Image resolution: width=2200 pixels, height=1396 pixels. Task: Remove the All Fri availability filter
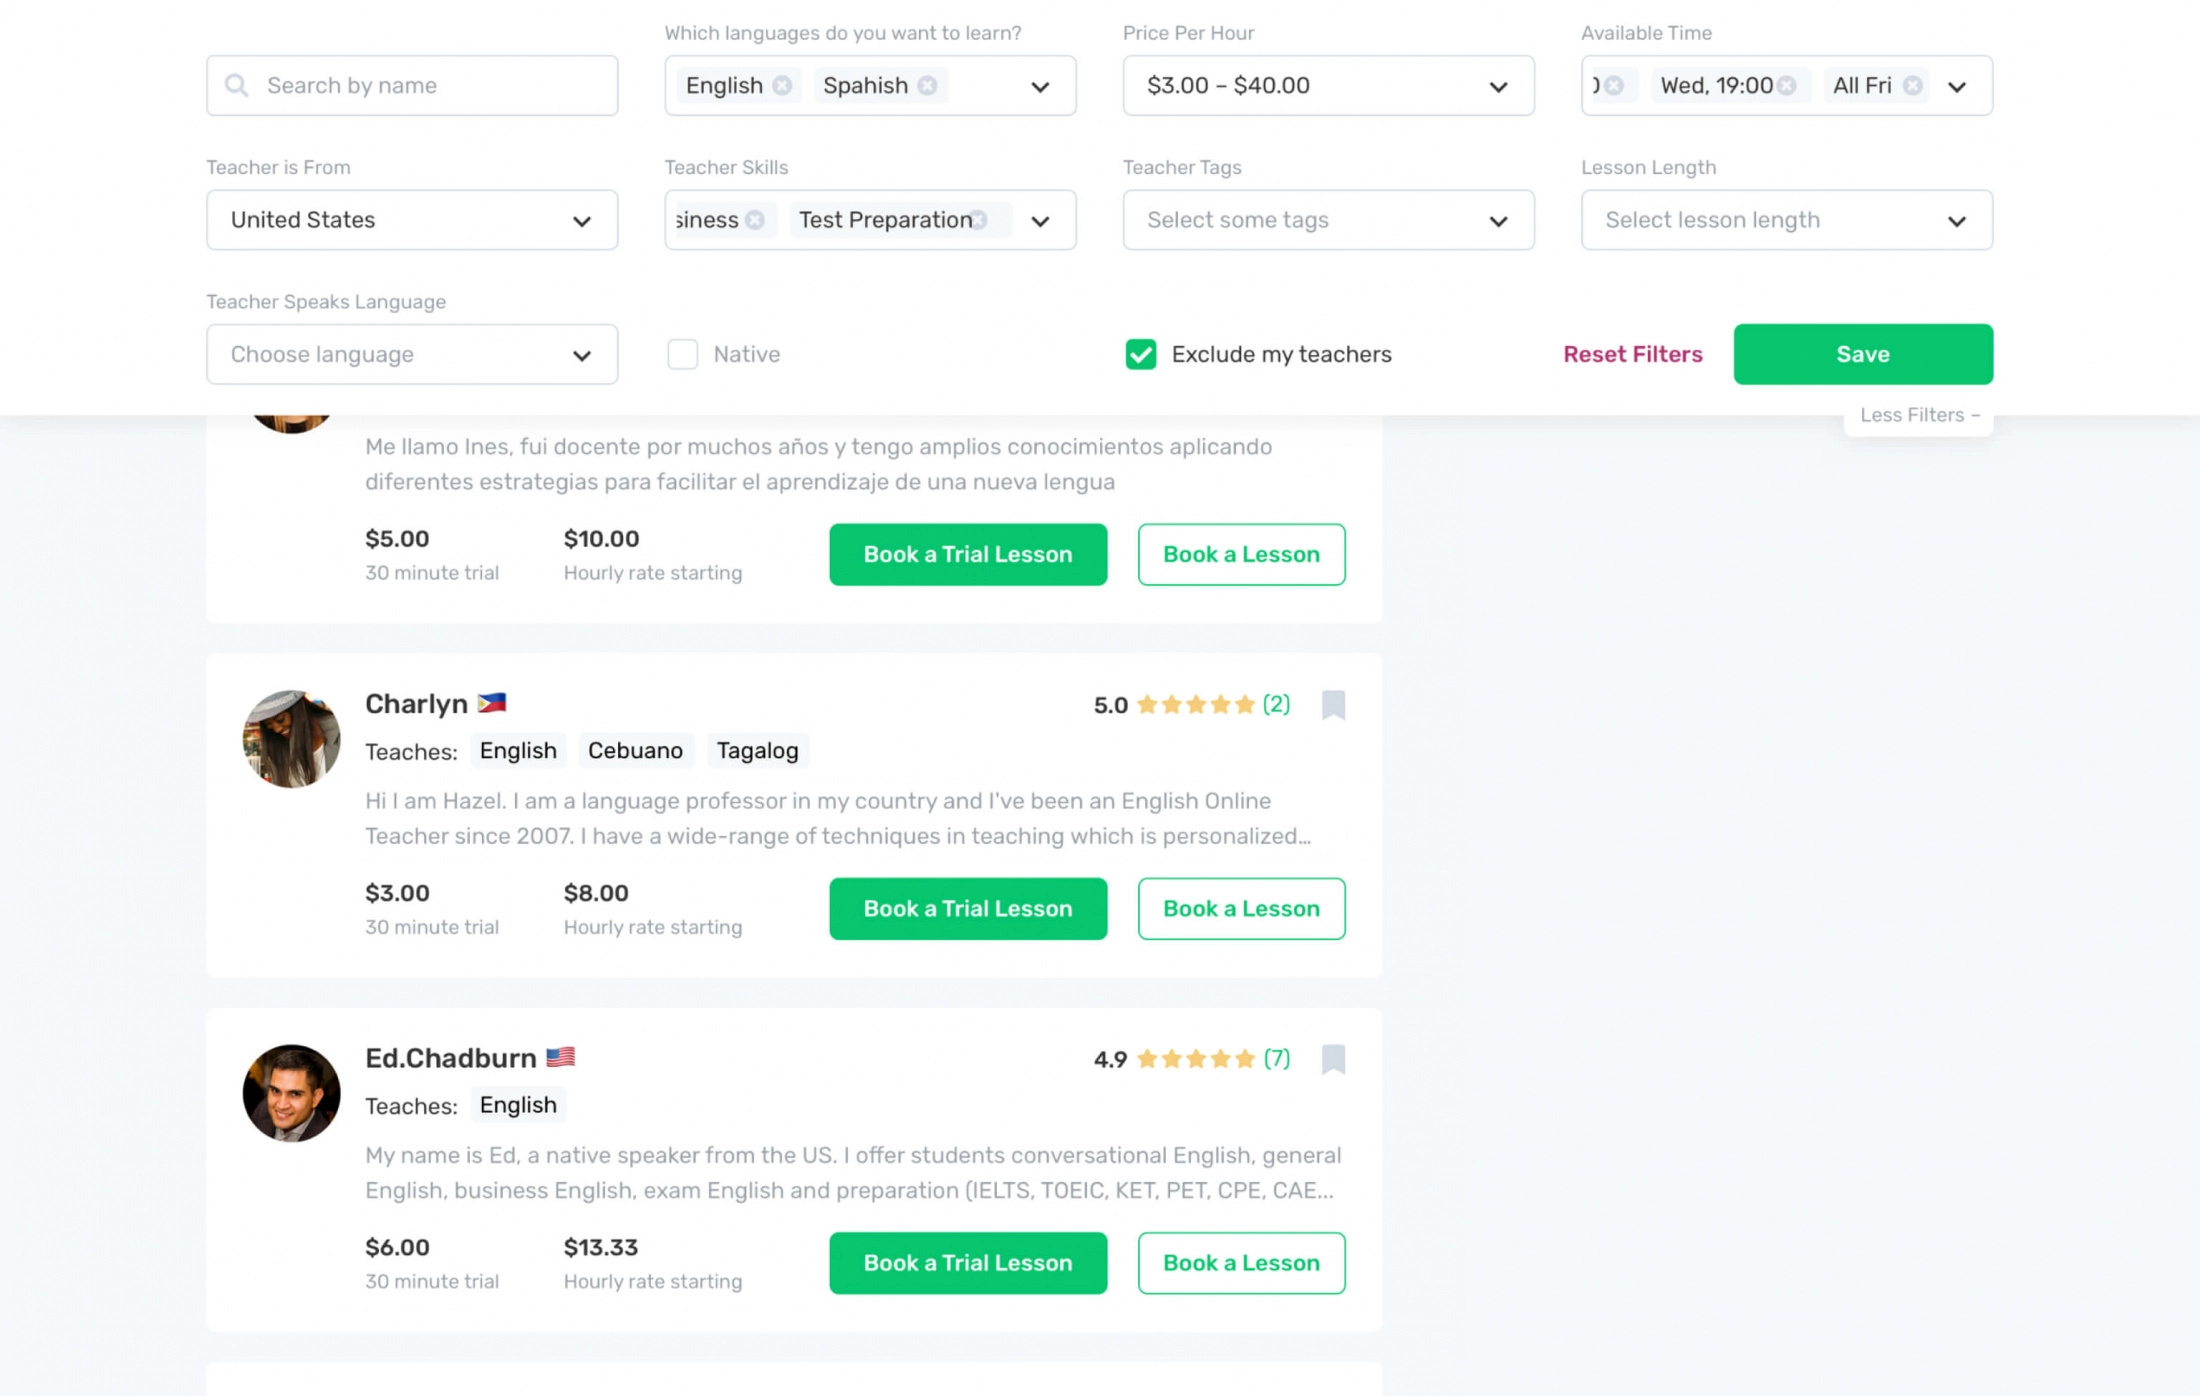click(1914, 85)
